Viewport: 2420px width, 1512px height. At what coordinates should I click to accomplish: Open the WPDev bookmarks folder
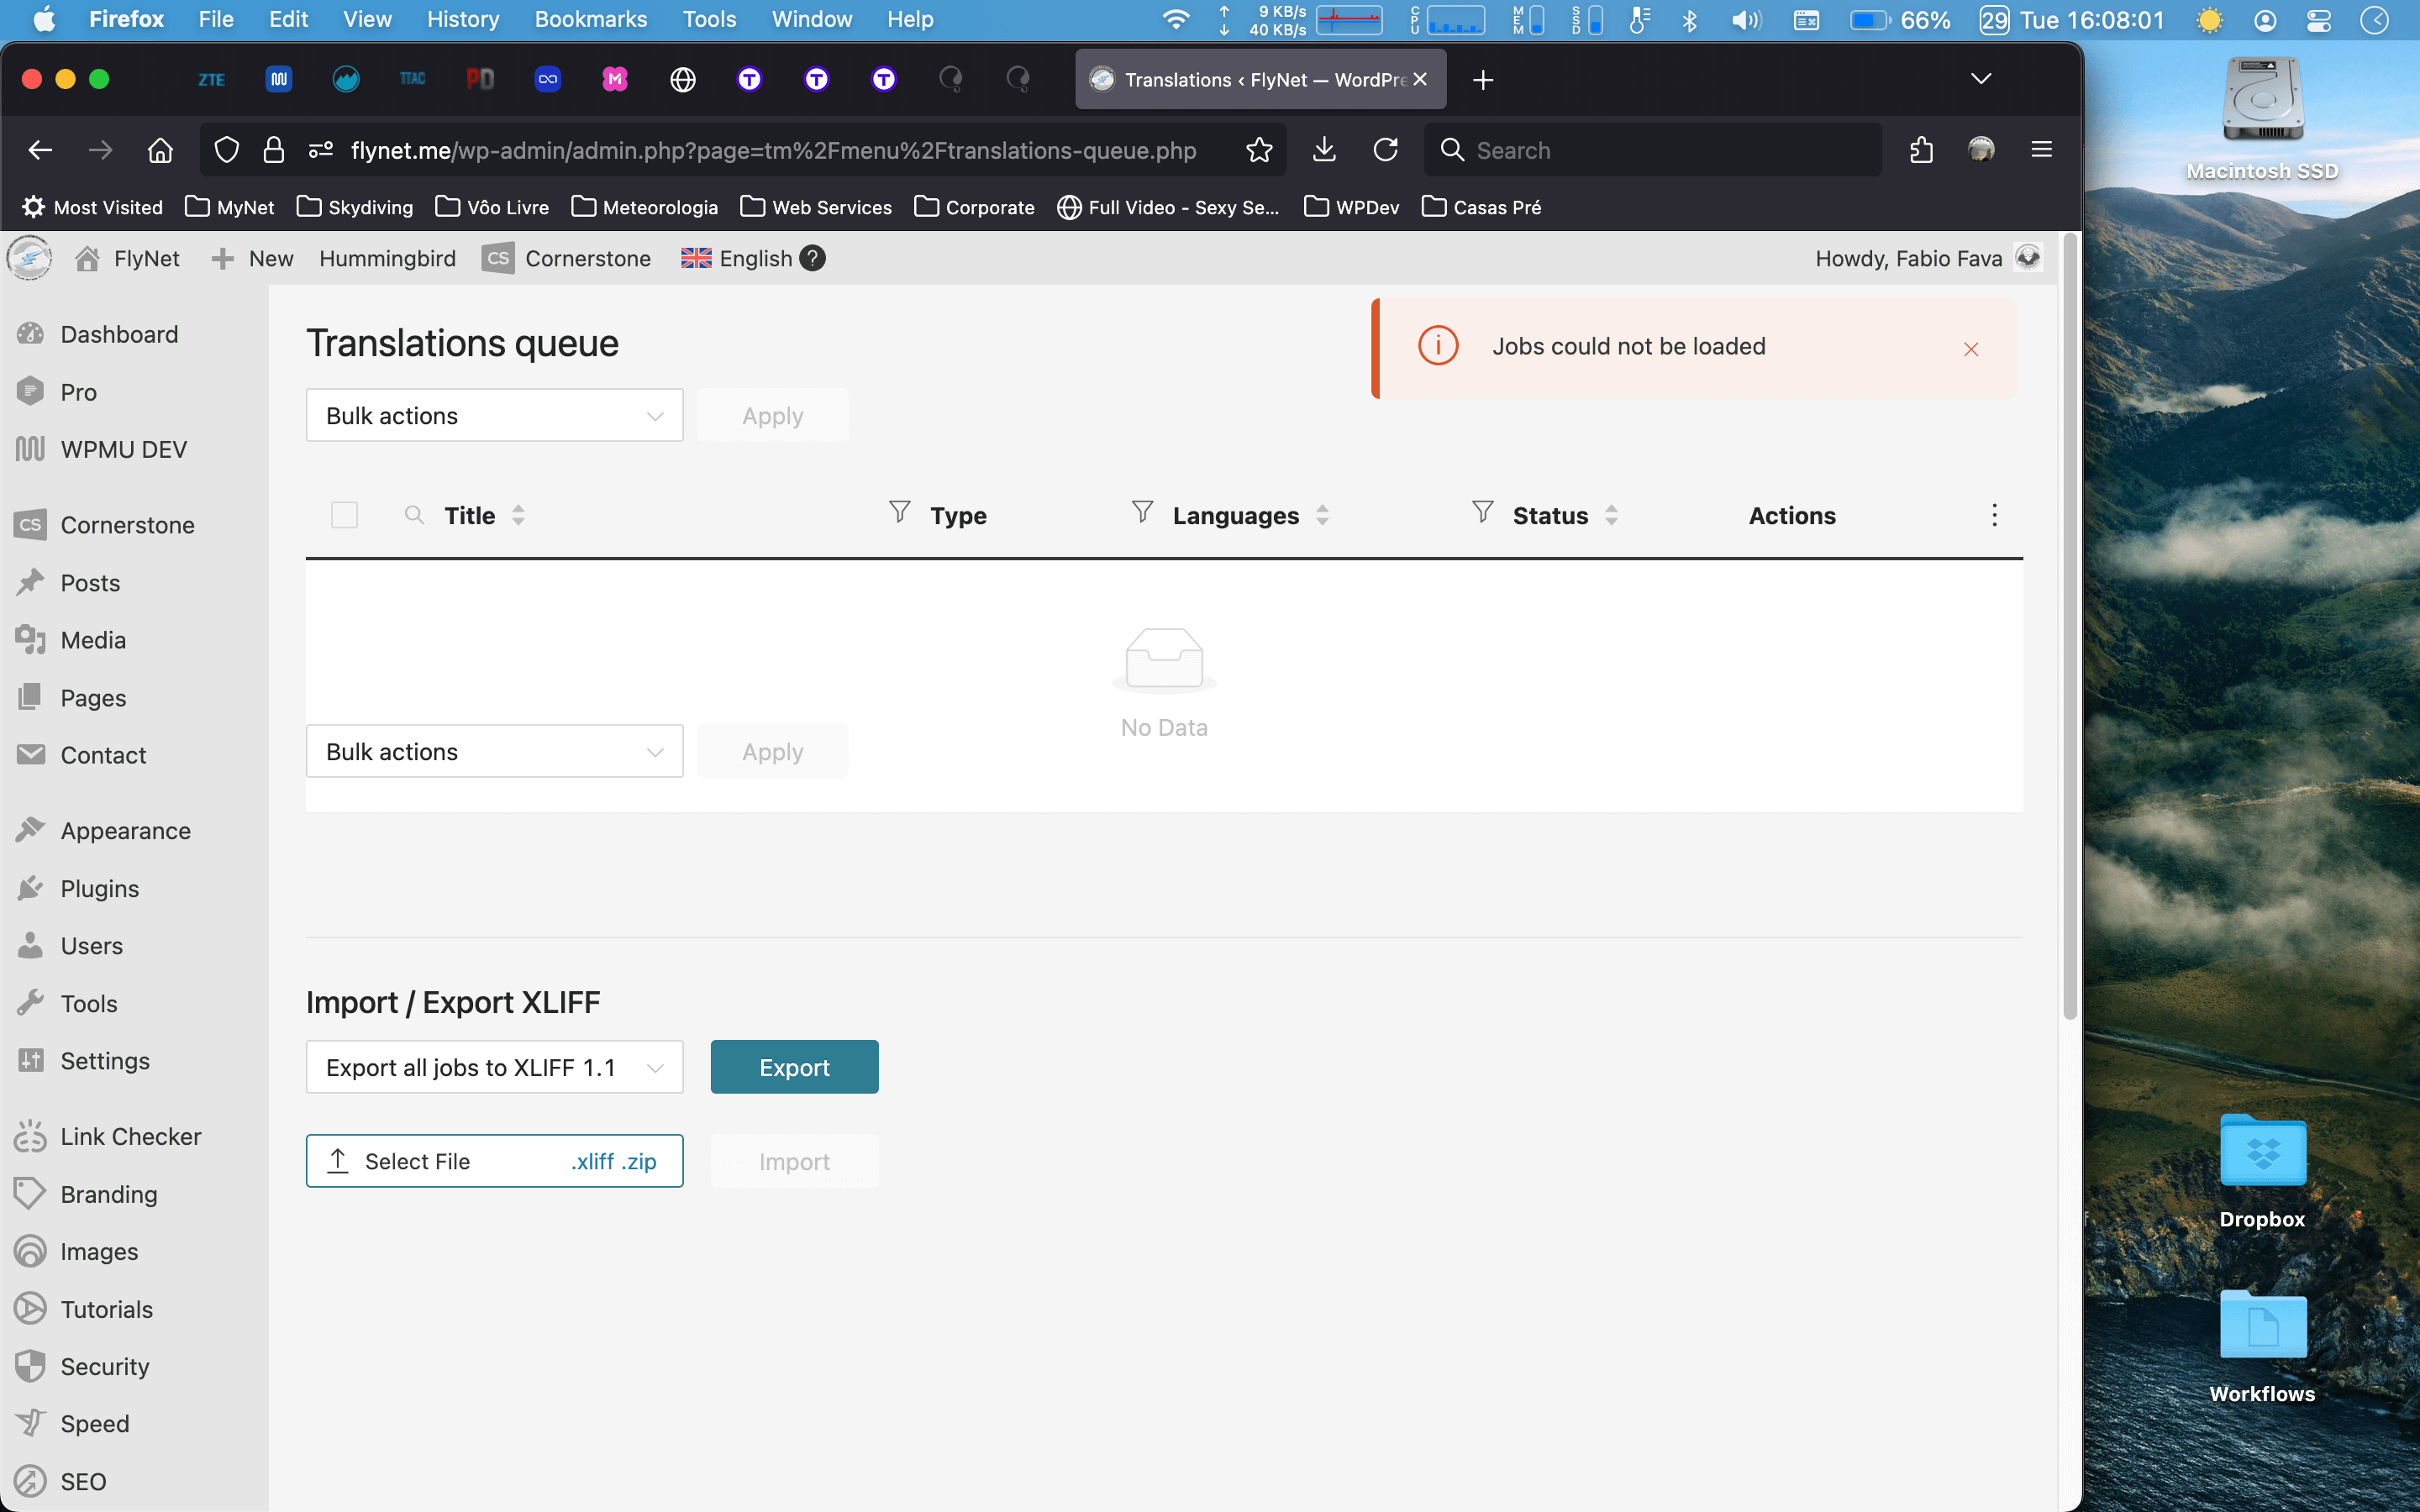pyautogui.click(x=1352, y=207)
